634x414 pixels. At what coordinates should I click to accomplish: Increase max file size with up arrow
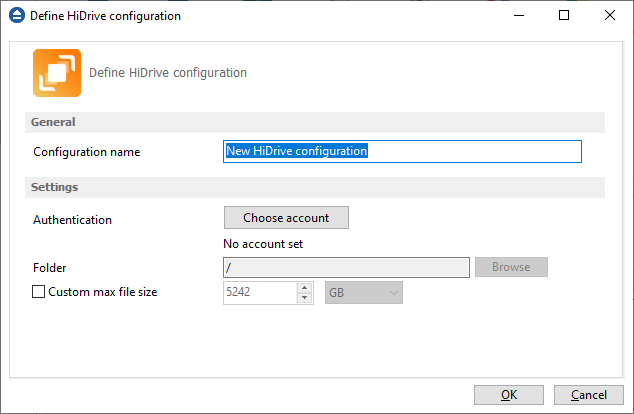pyautogui.click(x=304, y=287)
